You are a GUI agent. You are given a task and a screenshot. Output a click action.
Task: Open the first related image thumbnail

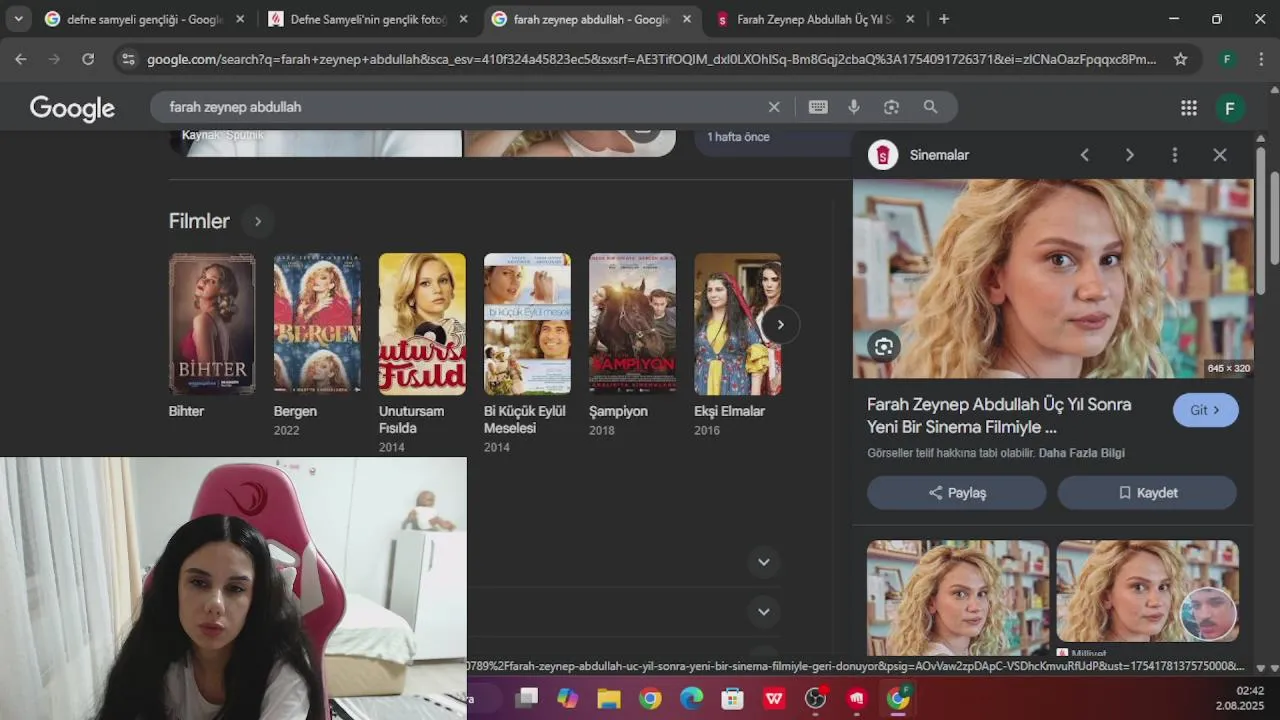click(x=958, y=597)
